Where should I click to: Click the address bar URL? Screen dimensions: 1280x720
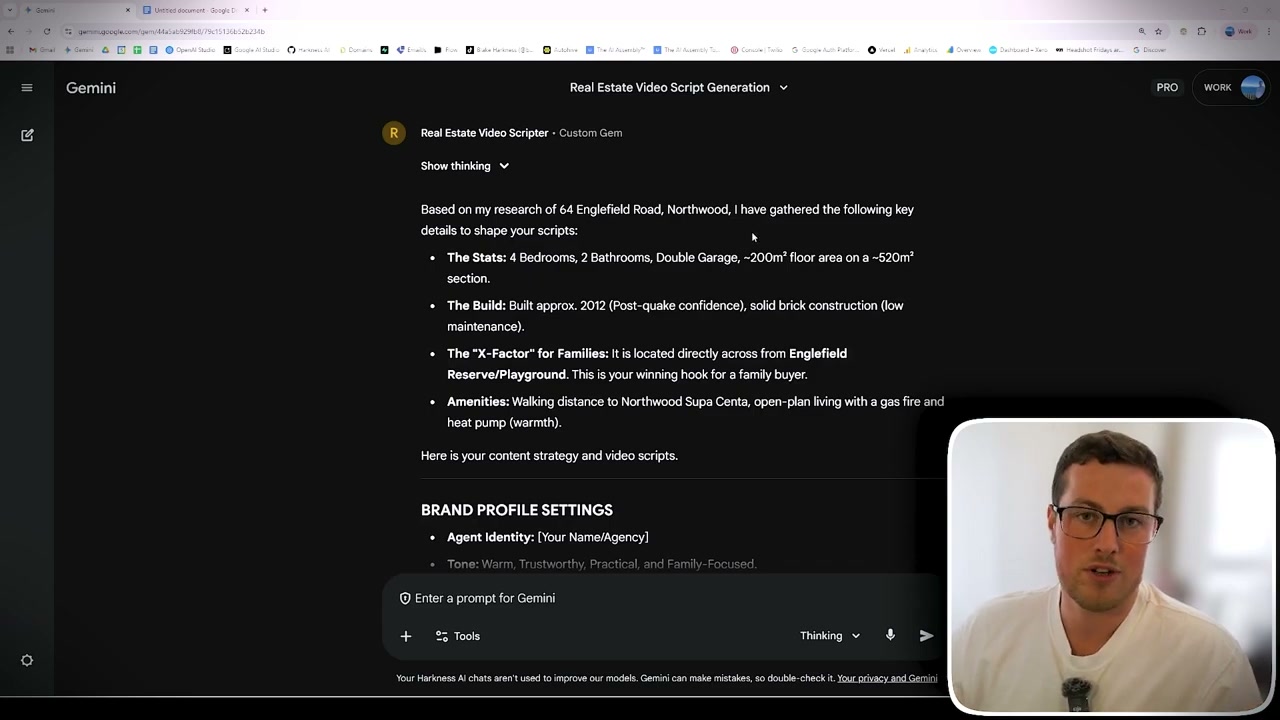[171, 31]
